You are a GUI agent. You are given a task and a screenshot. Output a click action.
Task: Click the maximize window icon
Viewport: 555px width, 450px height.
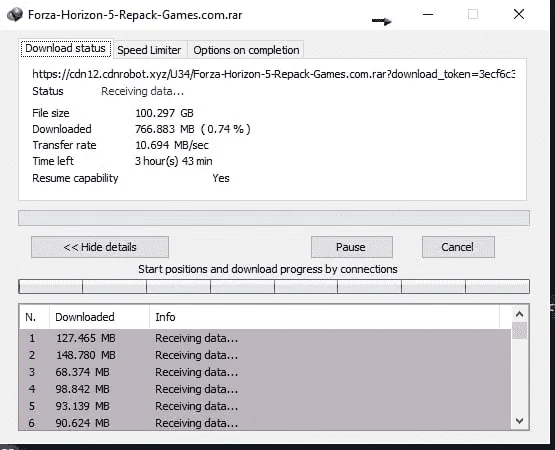pos(473,14)
